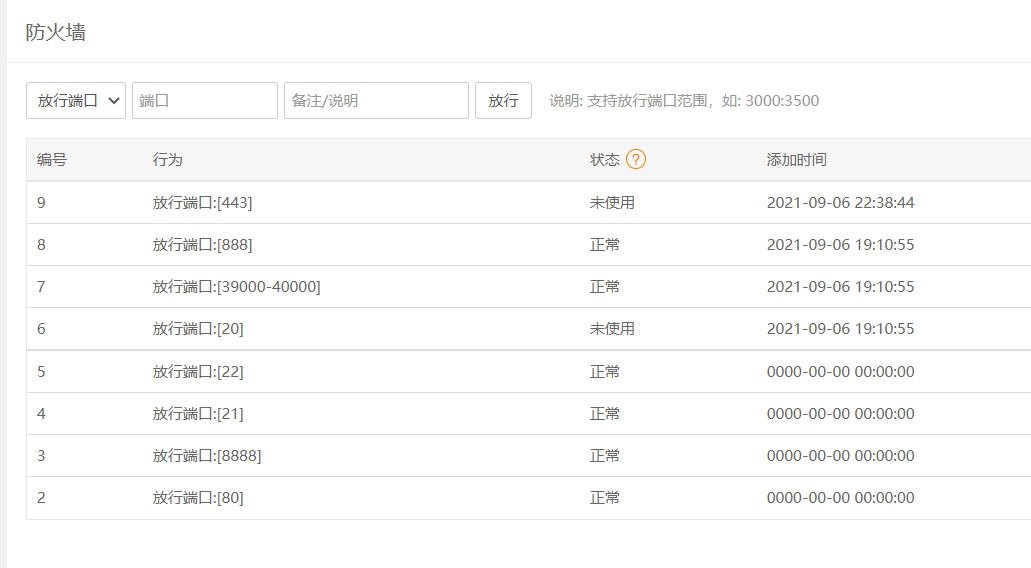Select the rule for port 80
This screenshot has width=1031, height=568.
(198, 498)
